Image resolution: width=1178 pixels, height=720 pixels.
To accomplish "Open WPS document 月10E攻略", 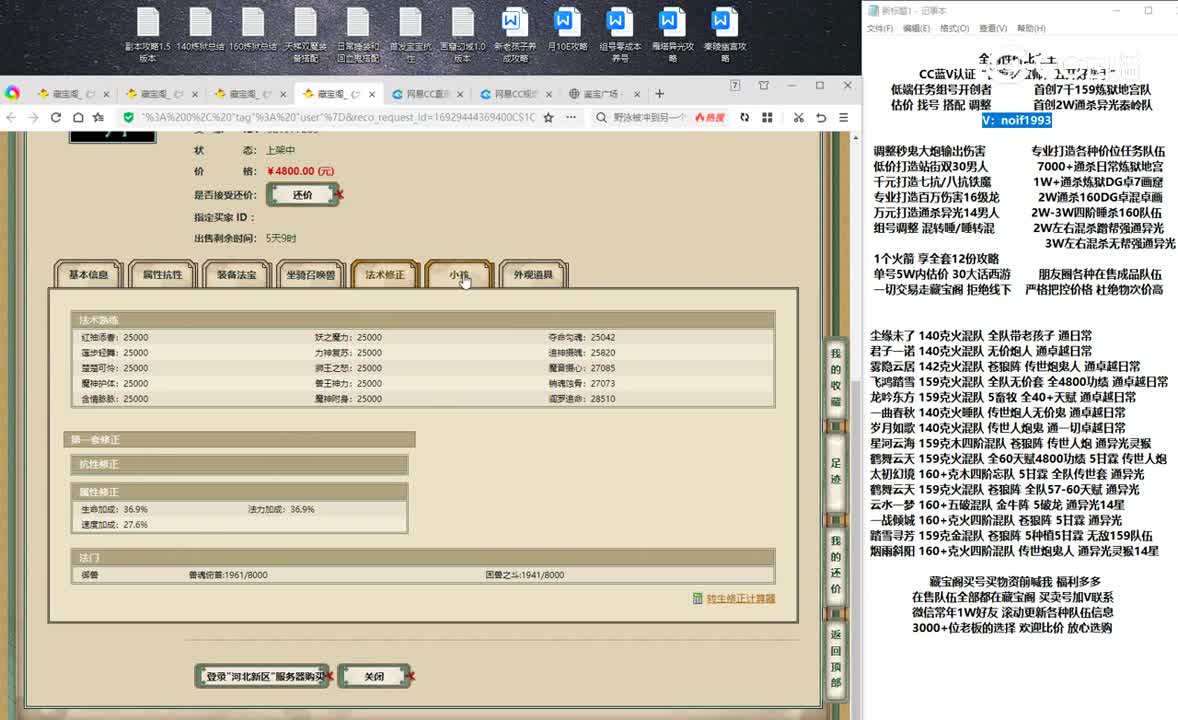I will pyautogui.click(x=567, y=30).
